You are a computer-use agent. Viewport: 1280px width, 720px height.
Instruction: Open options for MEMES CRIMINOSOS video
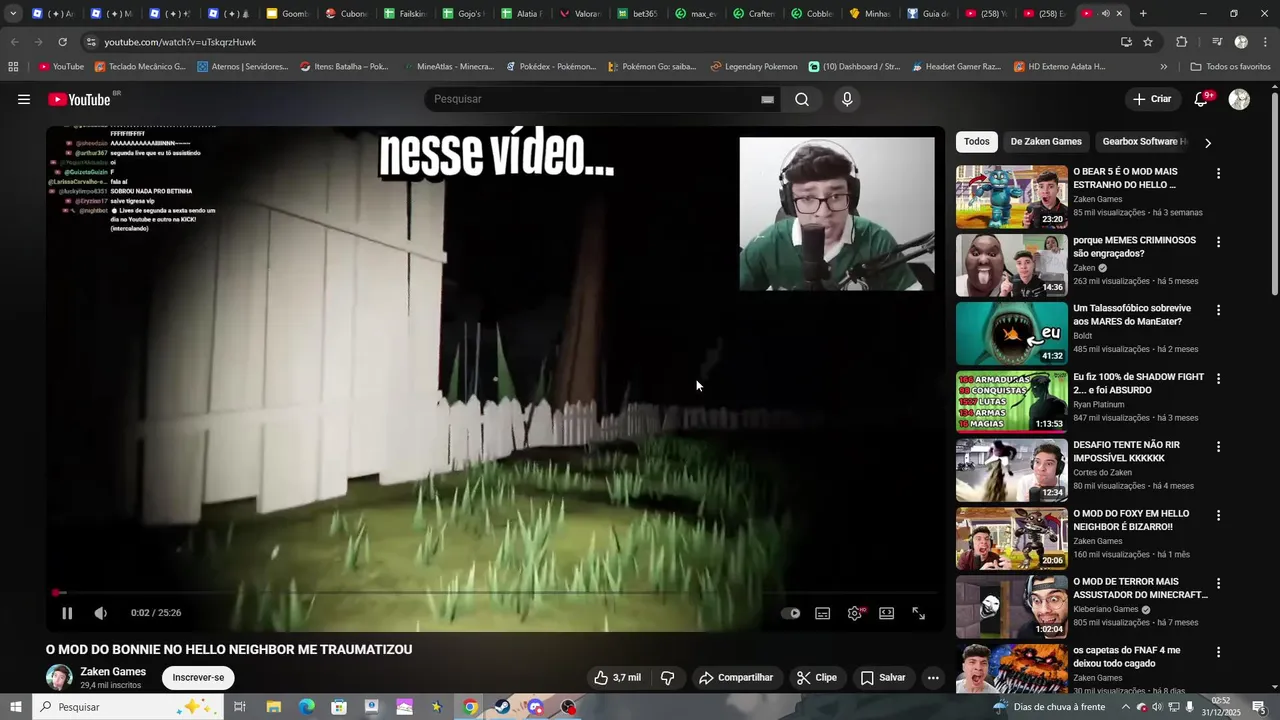[1218, 242]
